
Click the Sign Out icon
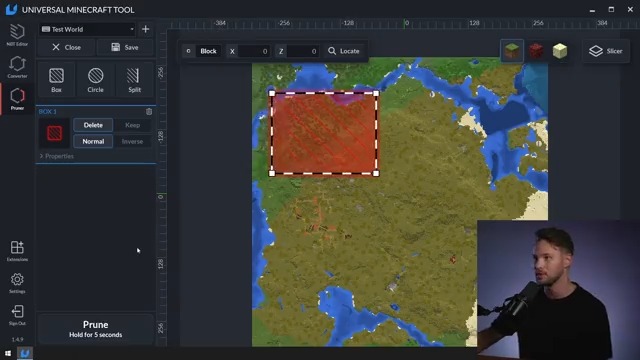click(17, 315)
